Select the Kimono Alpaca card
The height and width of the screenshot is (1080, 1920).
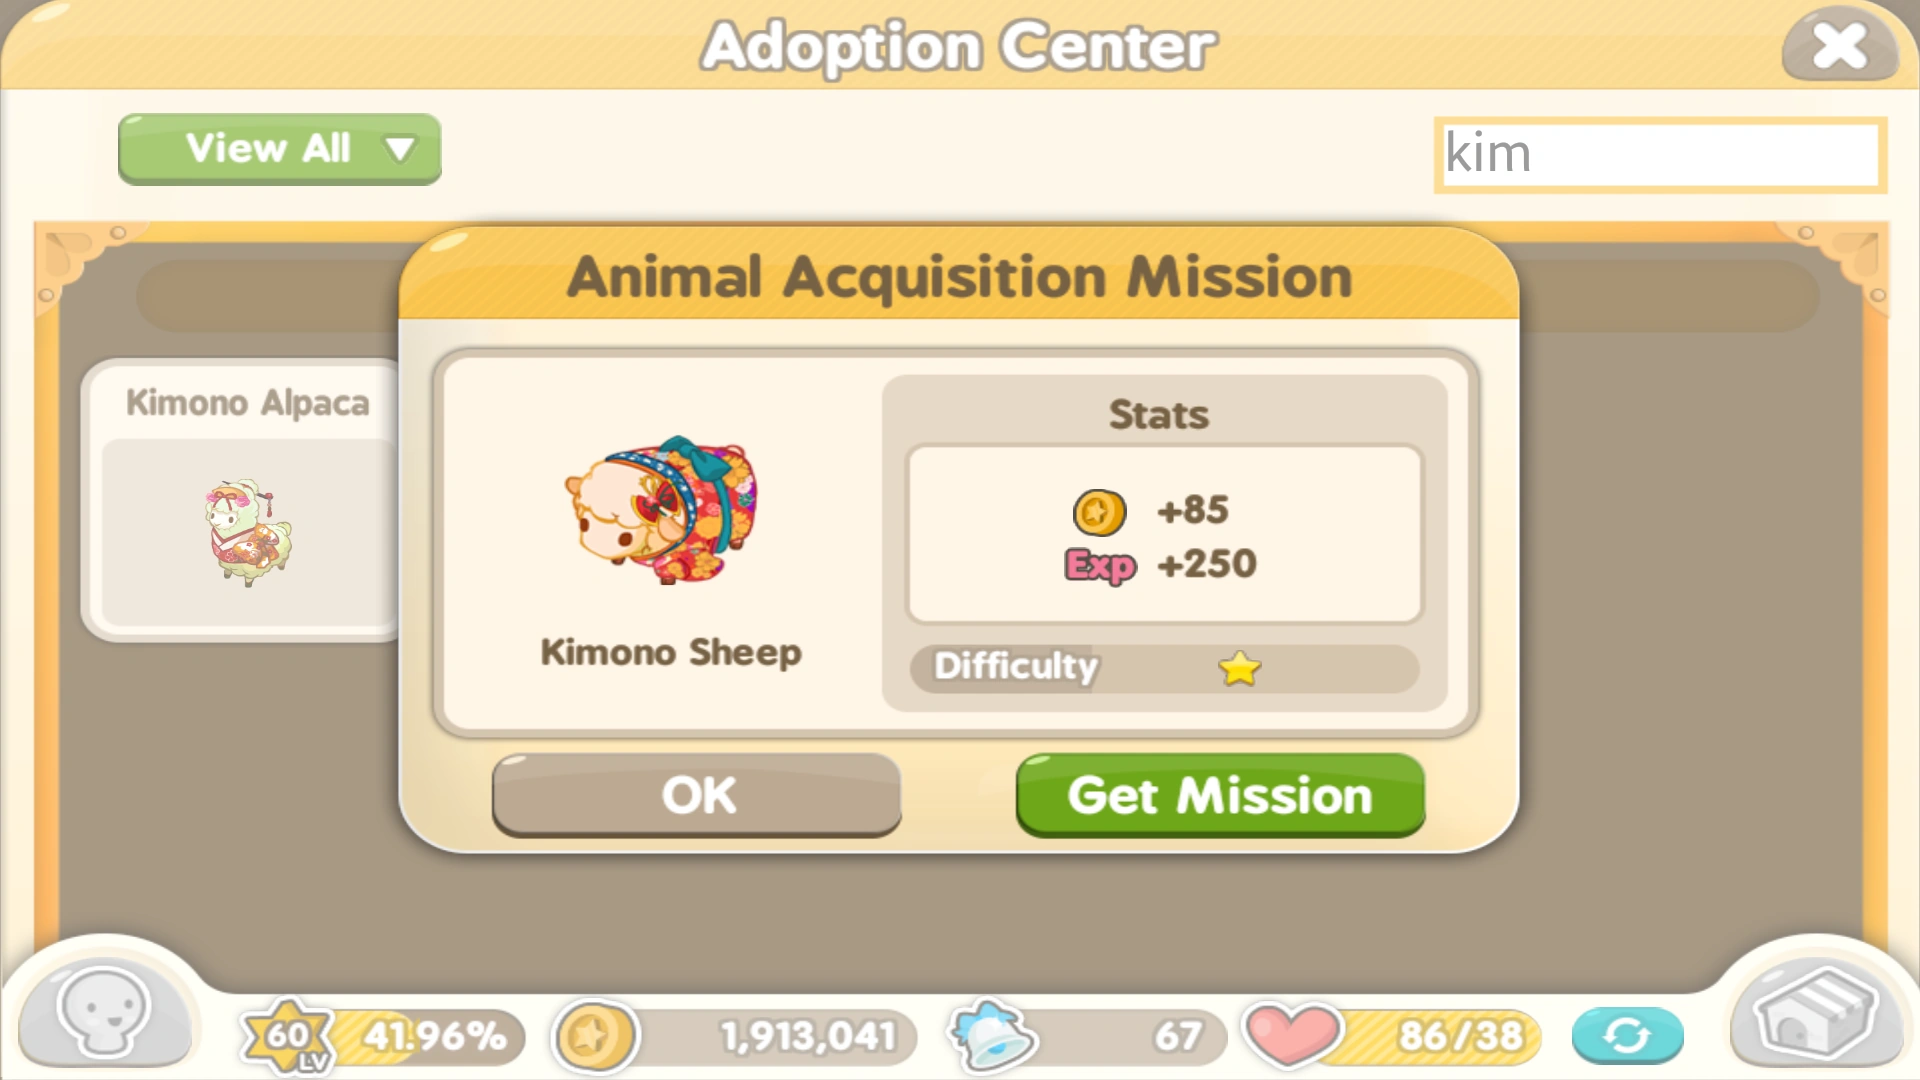coord(243,500)
